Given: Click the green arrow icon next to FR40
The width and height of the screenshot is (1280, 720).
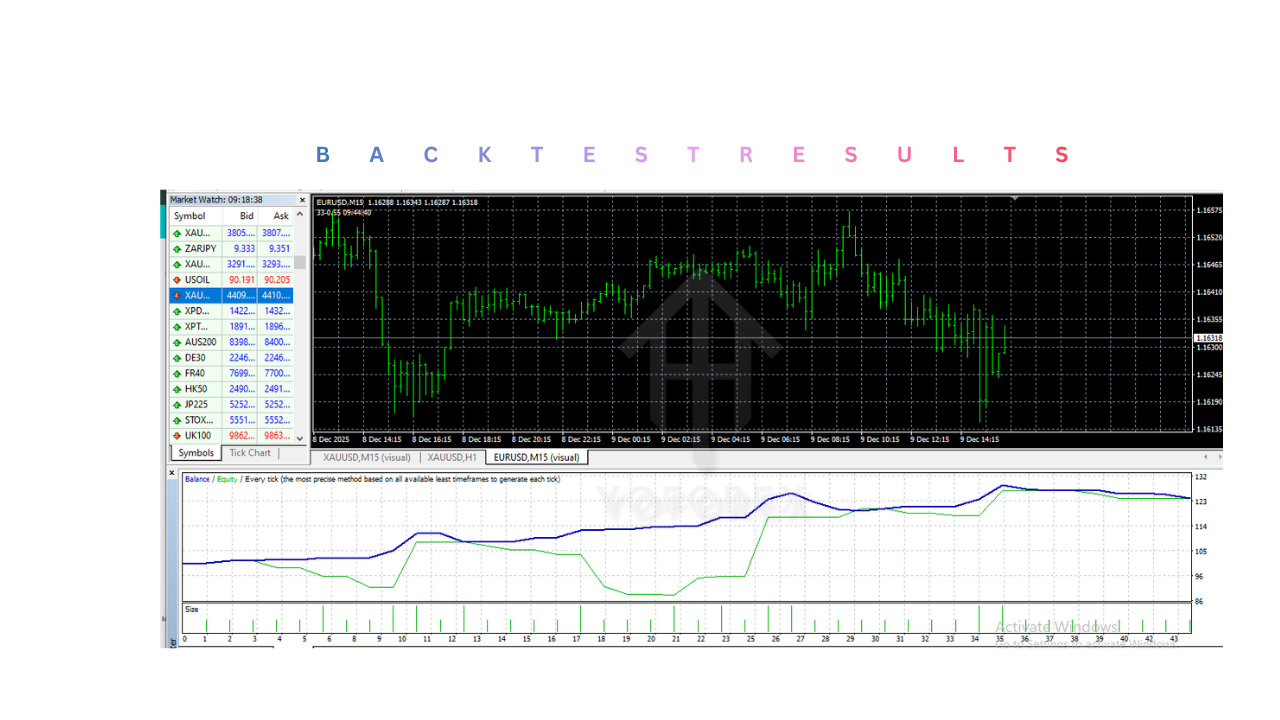Looking at the screenshot, I should point(176,373).
